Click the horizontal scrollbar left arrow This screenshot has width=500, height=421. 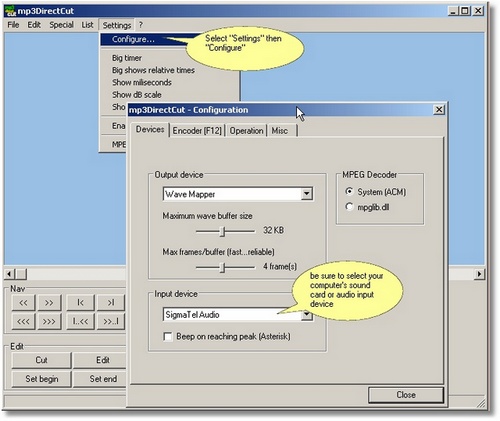(9, 274)
